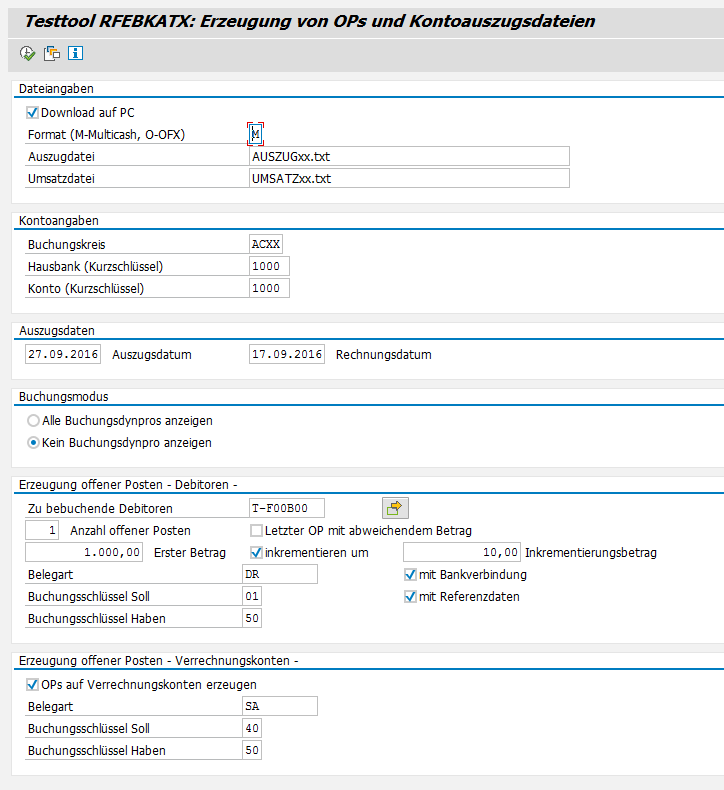Toggle the Download auf PC checkbox

[x=33, y=113]
